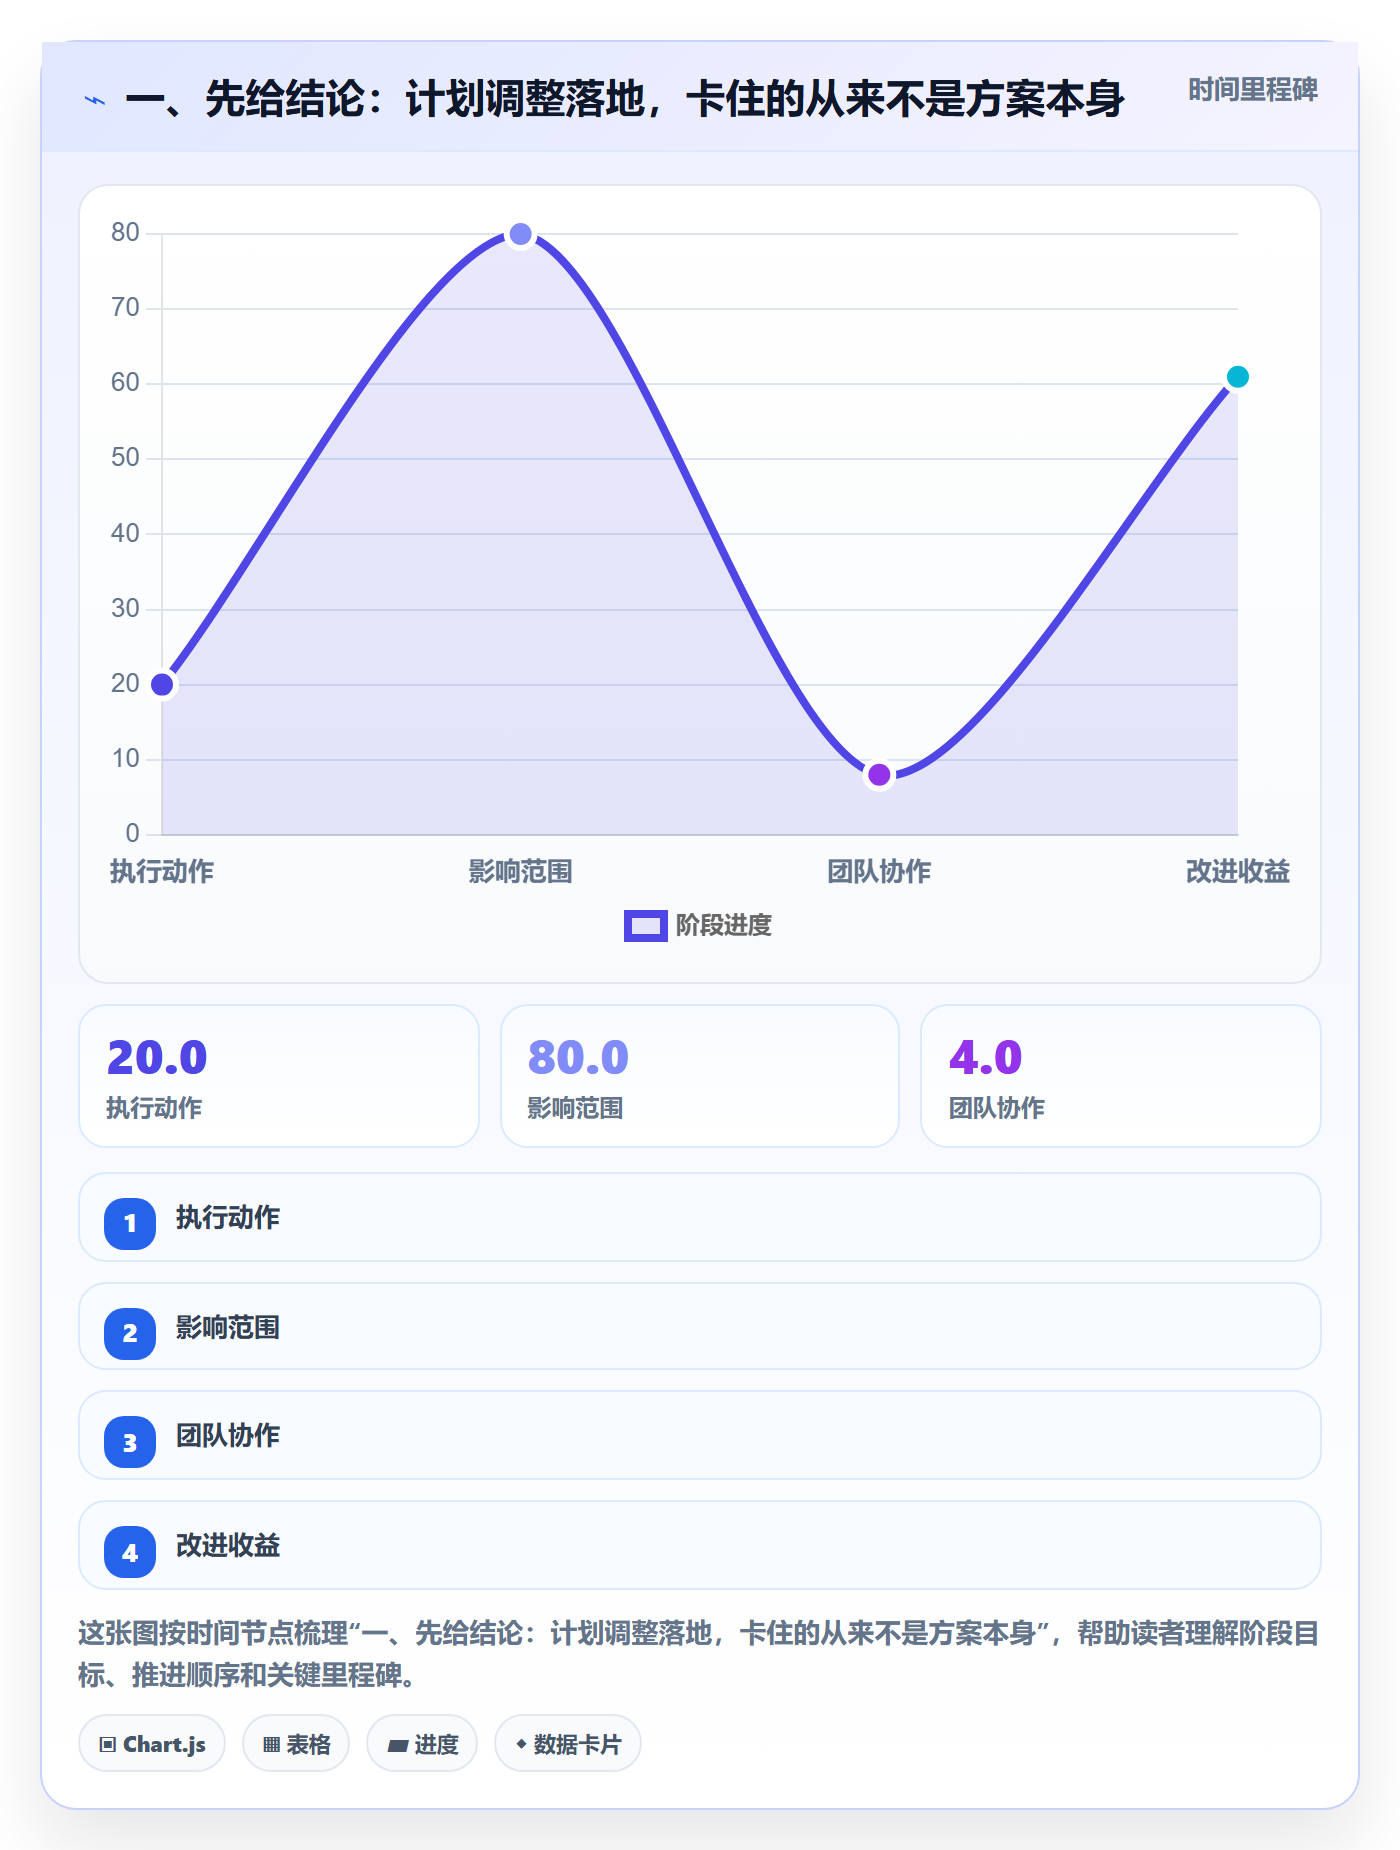
Task: Click the card title 一、先给结论
Action: (625, 99)
